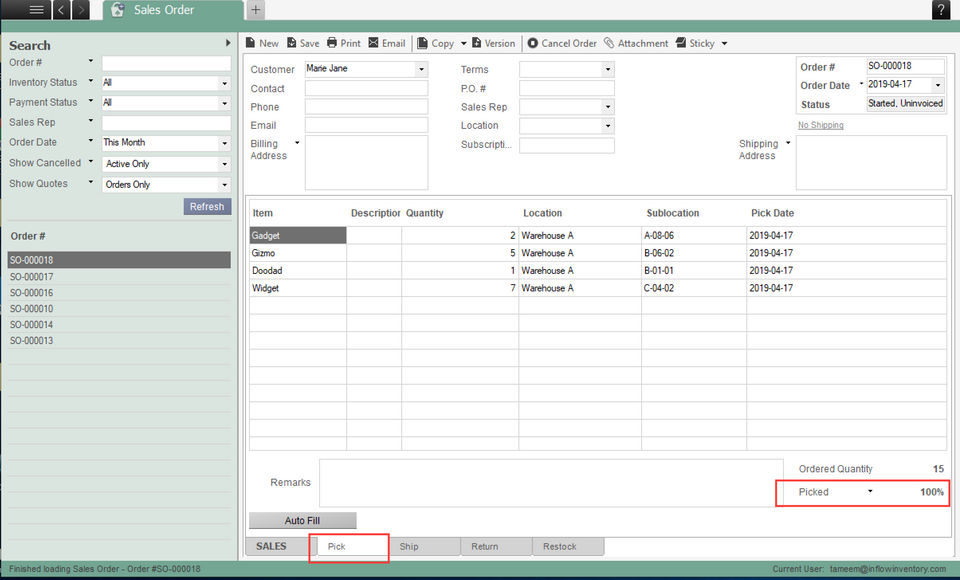
Task: Expand the Inventory Status dropdown
Action: click(225, 83)
